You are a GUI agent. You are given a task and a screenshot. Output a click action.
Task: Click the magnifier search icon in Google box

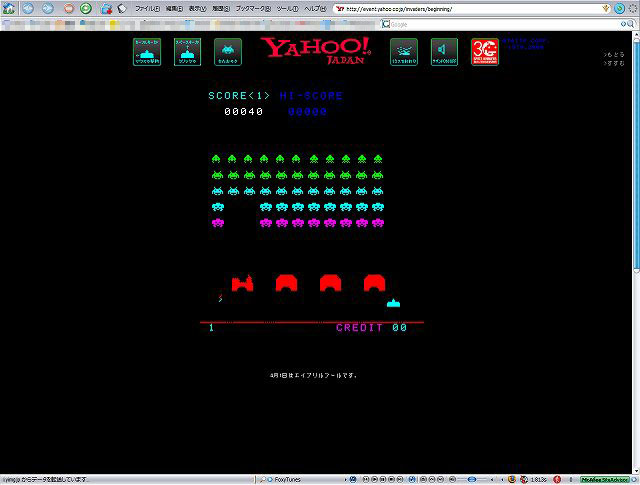tap(631, 24)
